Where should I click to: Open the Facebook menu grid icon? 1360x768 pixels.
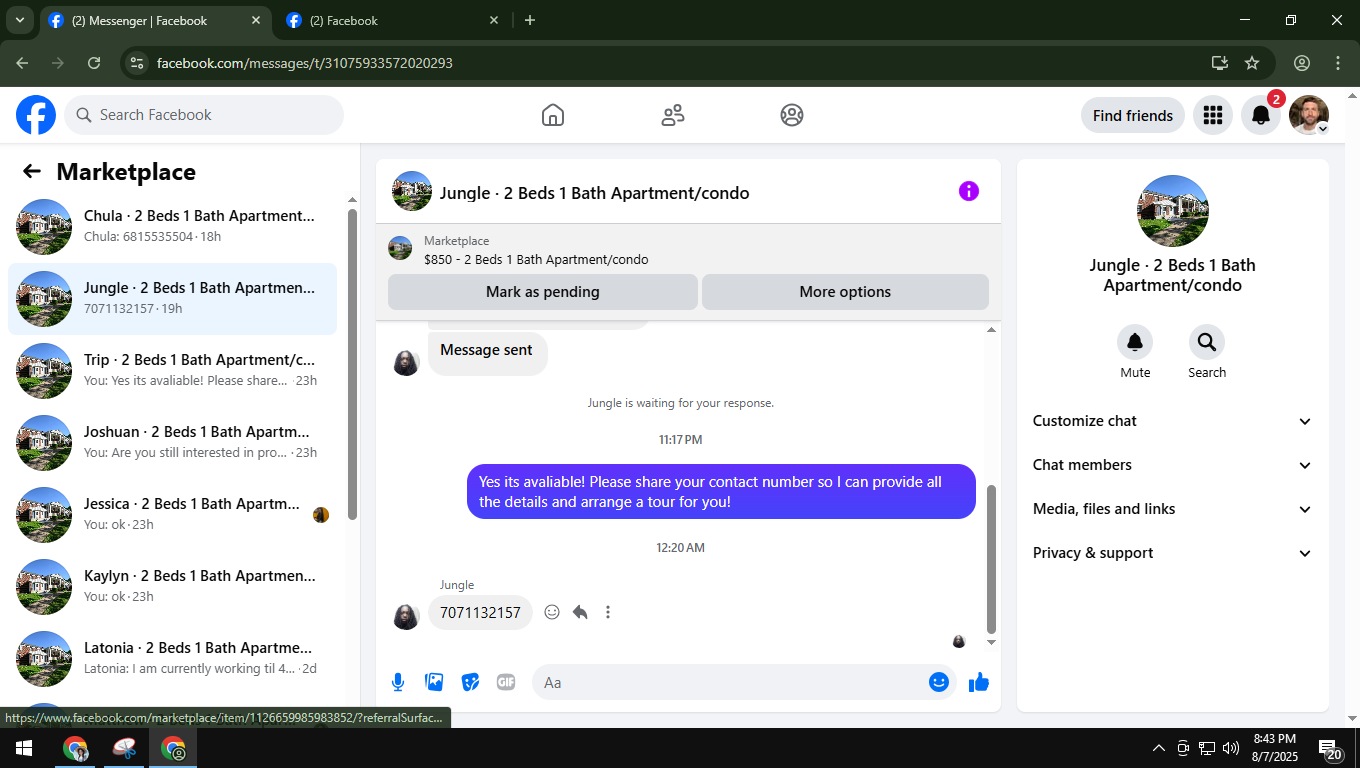[1213, 115]
